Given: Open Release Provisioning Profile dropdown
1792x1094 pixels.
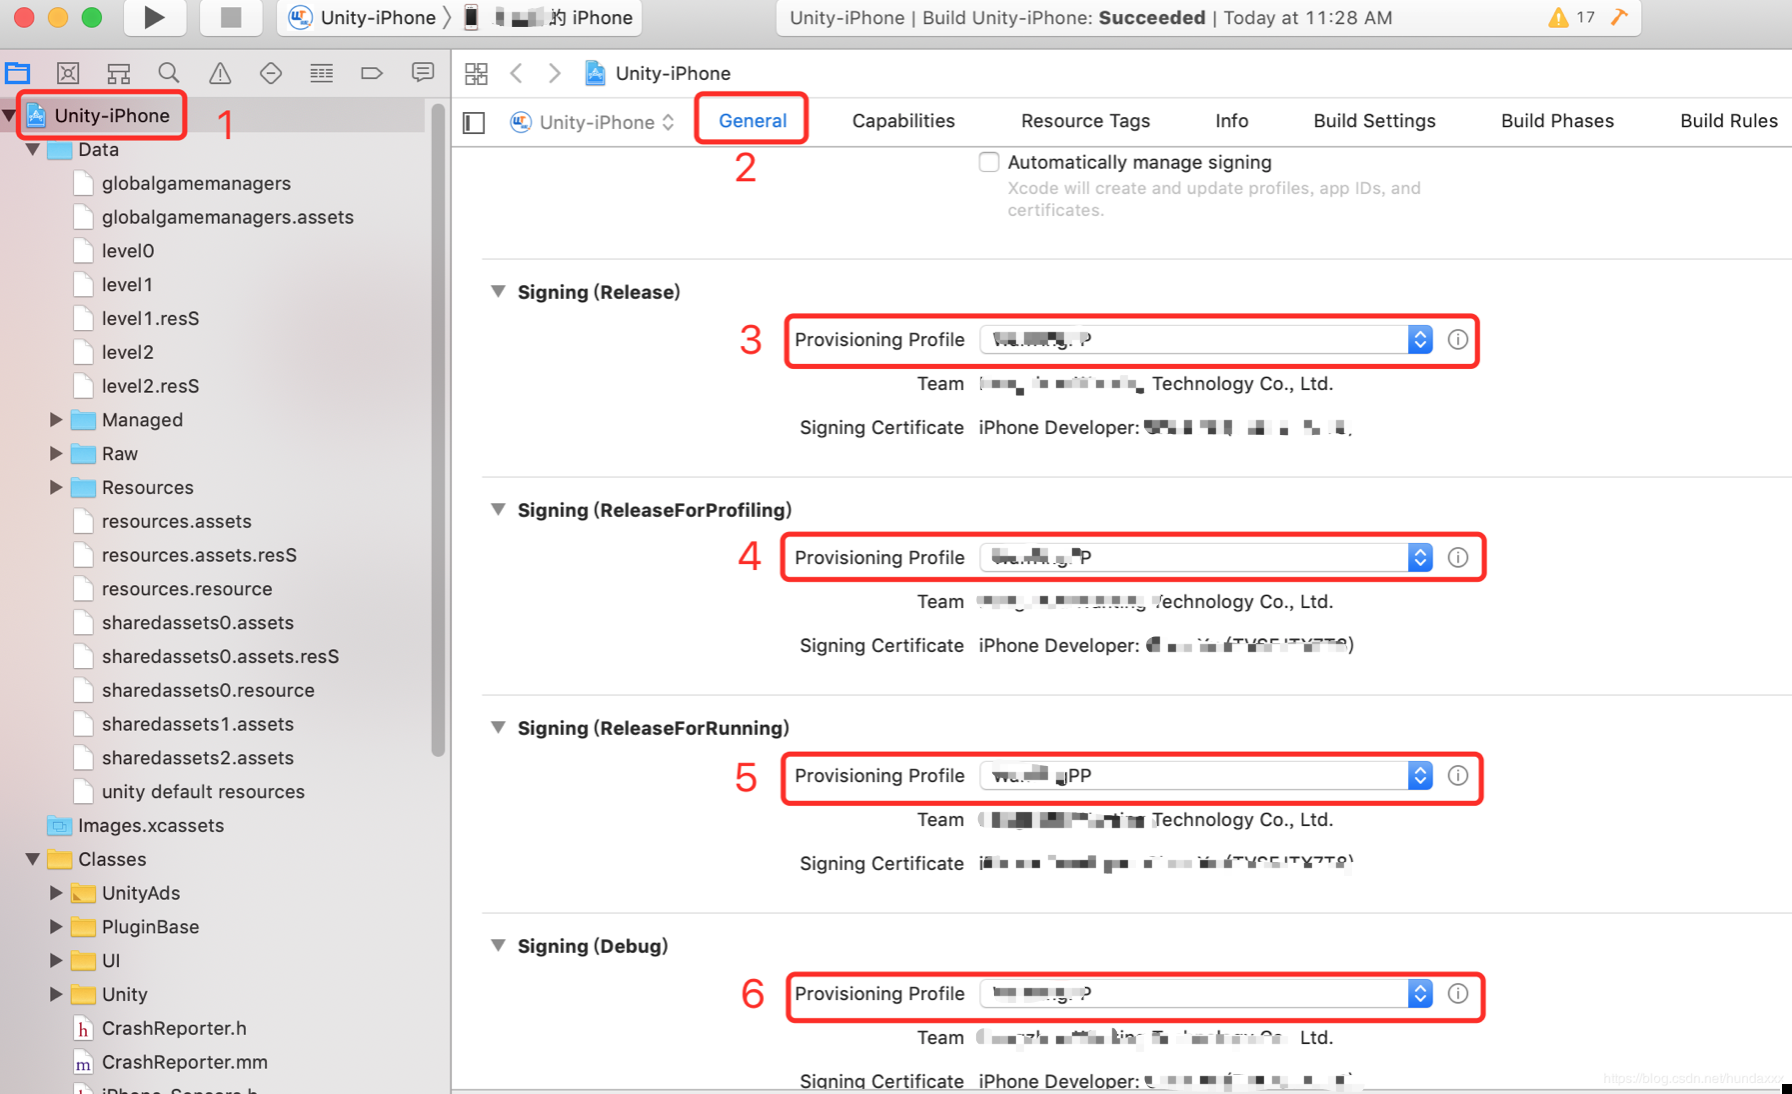Looking at the screenshot, I should pos(1206,340).
